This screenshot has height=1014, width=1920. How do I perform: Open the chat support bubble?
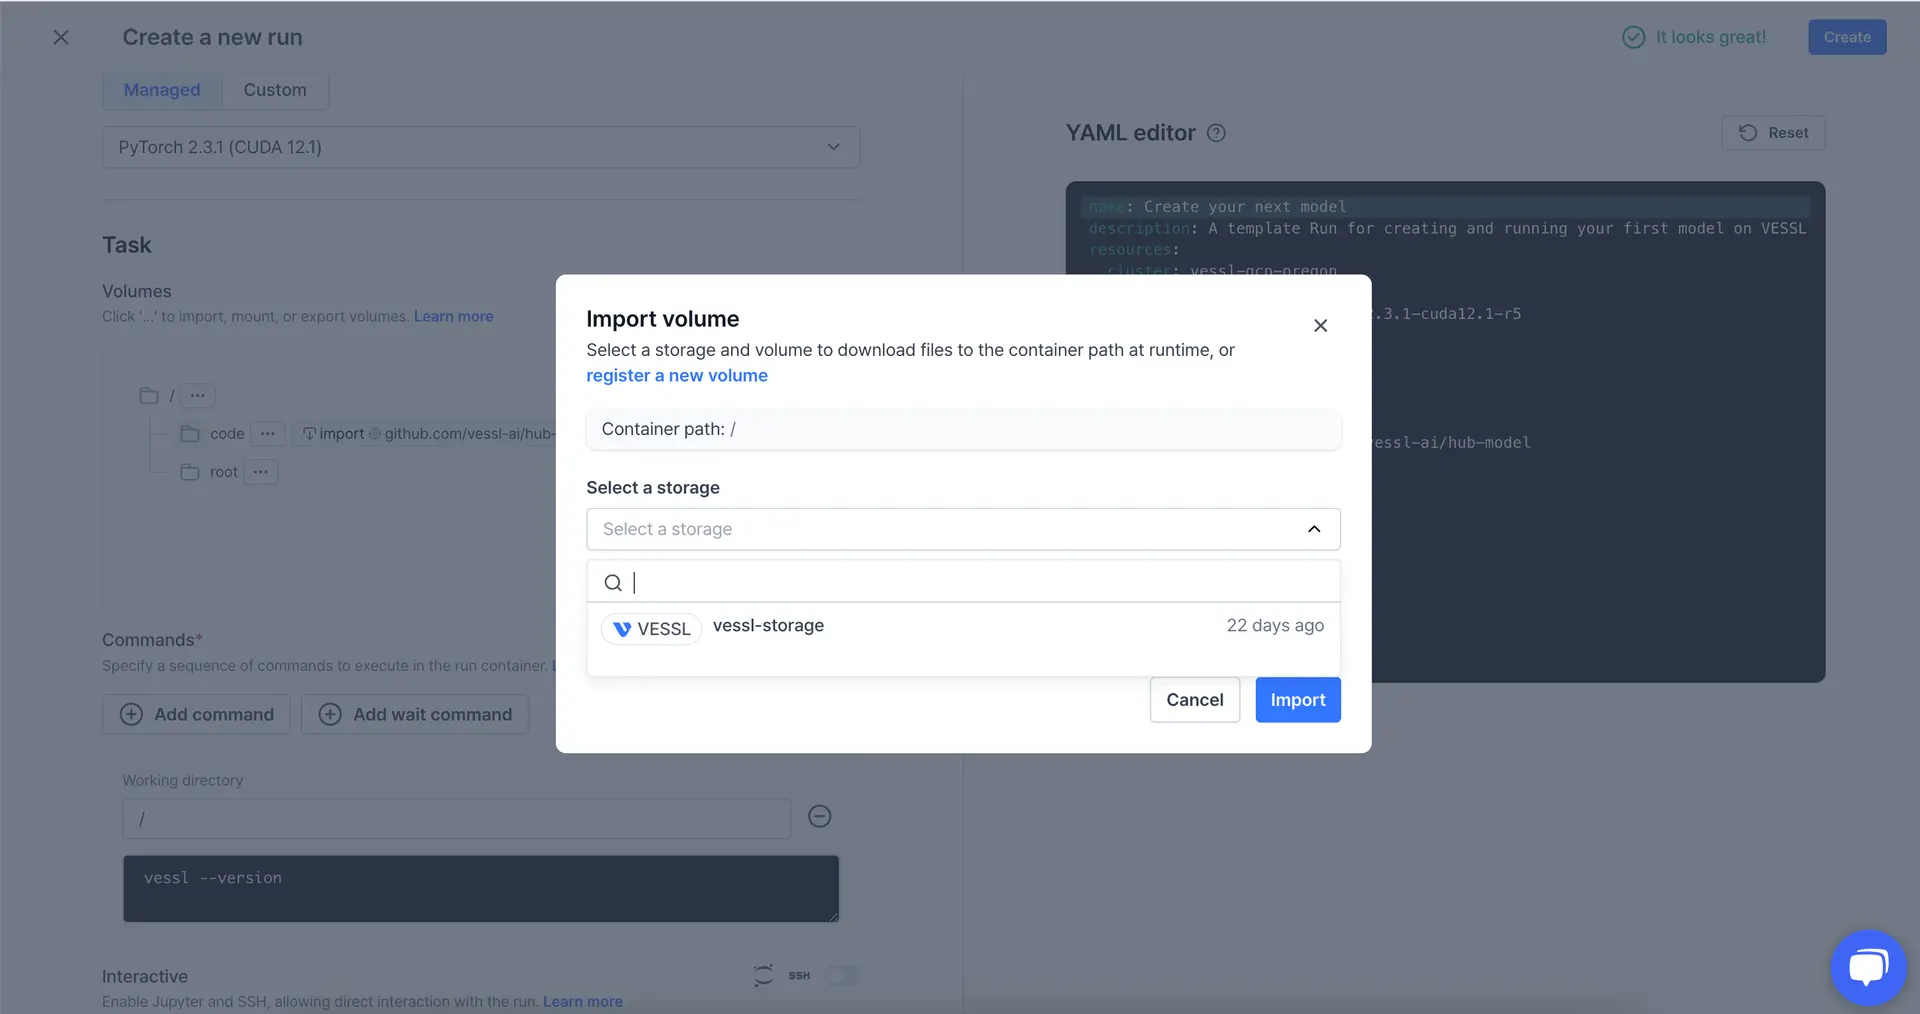coord(1867,967)
